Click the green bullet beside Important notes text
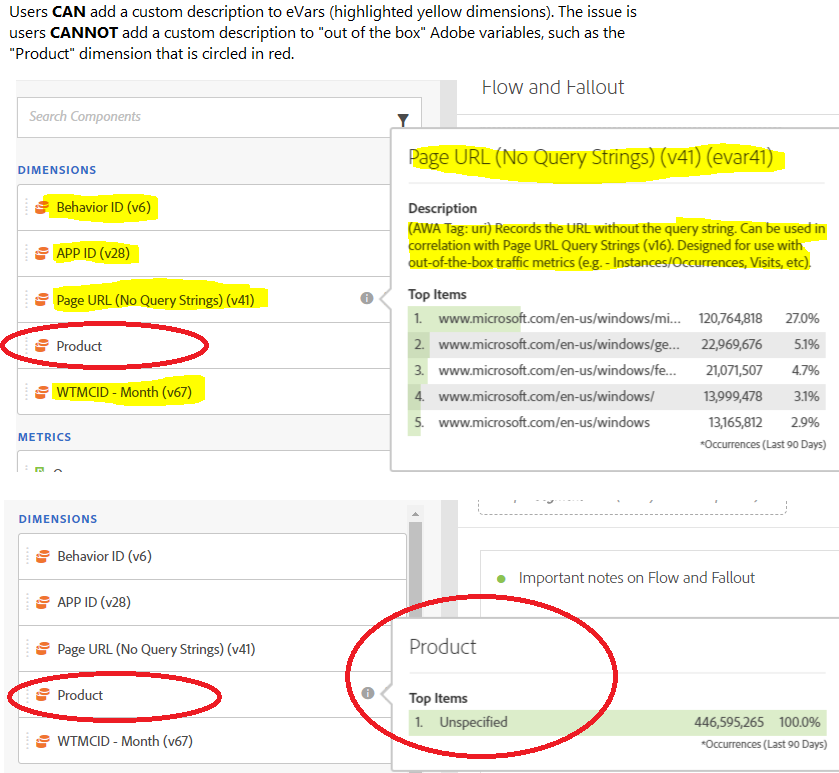Image resolution: width=839 pixels, height=773 pixels. click(501, 578)
